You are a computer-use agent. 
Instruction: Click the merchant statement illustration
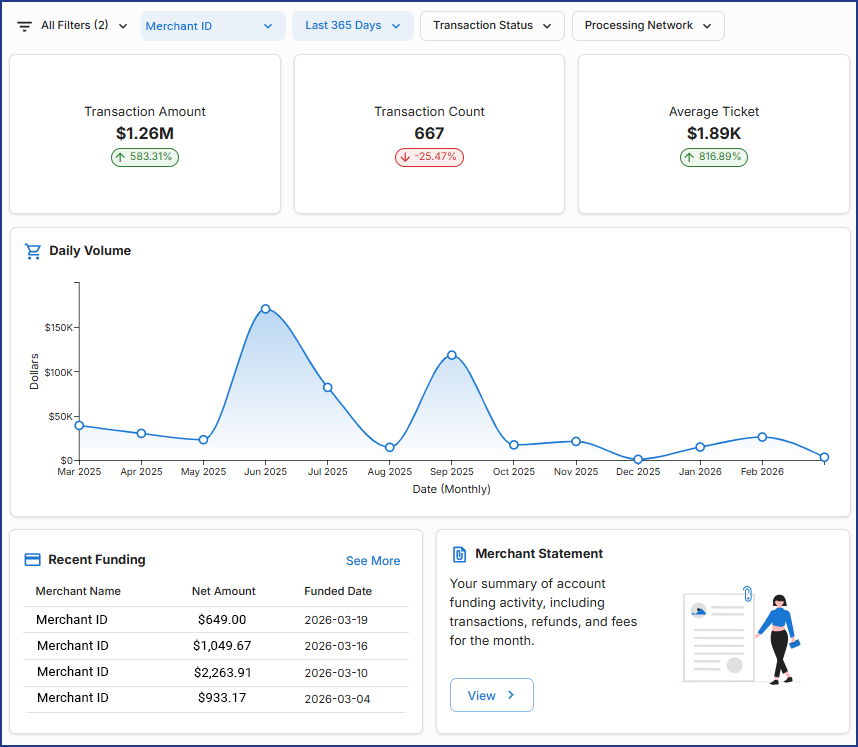pyautogui.click(x=741, y=636)
